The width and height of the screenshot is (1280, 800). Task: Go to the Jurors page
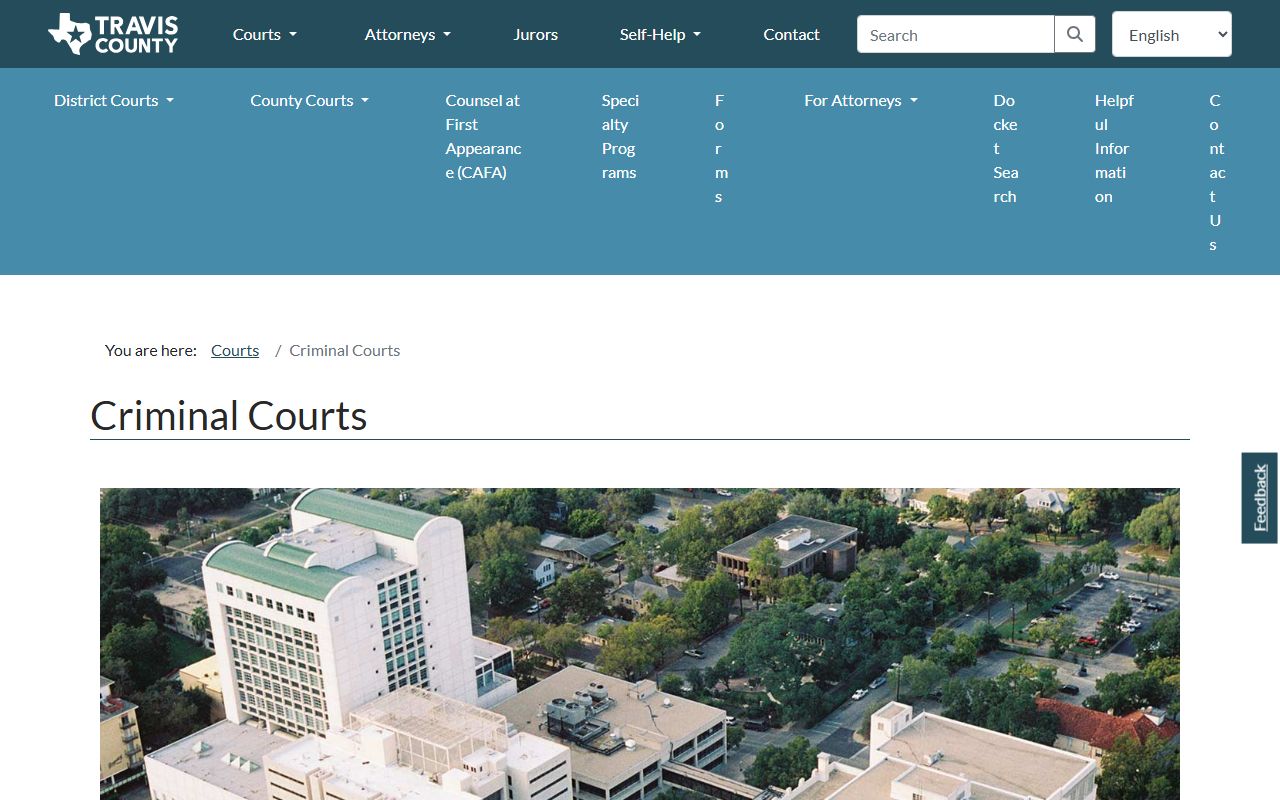point(536,34)
